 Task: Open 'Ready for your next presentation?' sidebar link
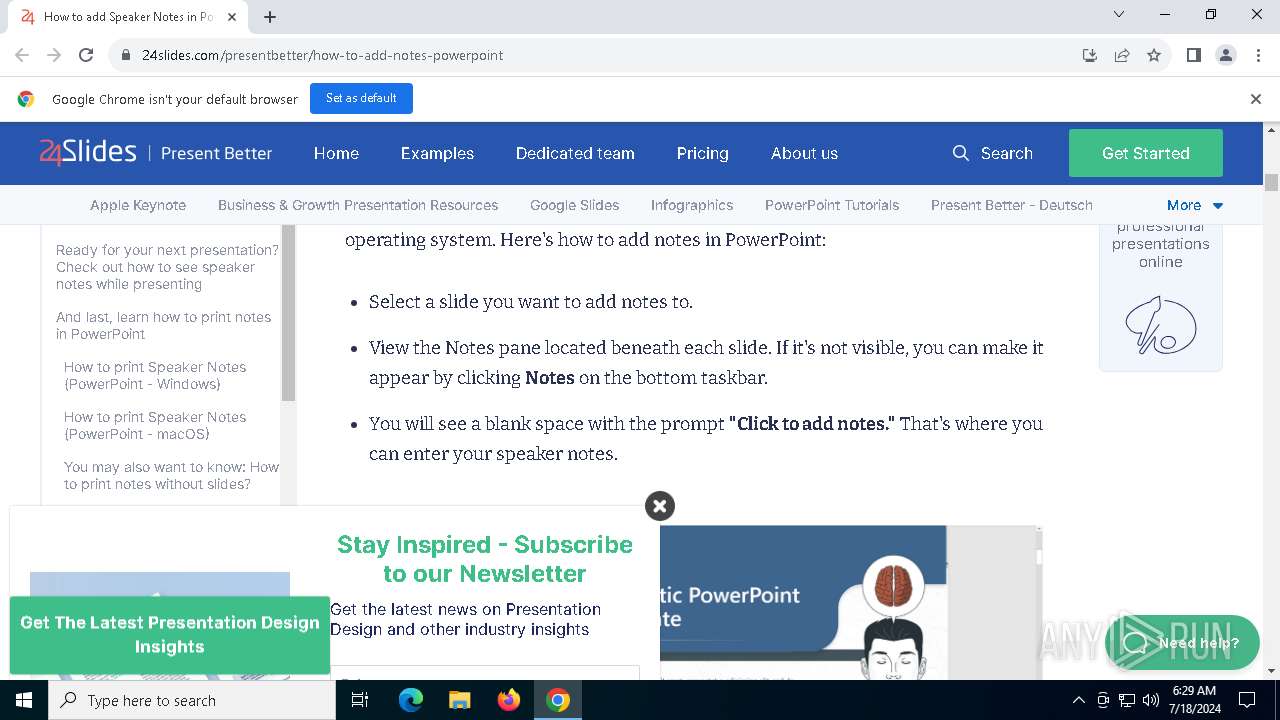tap(167, 267)
